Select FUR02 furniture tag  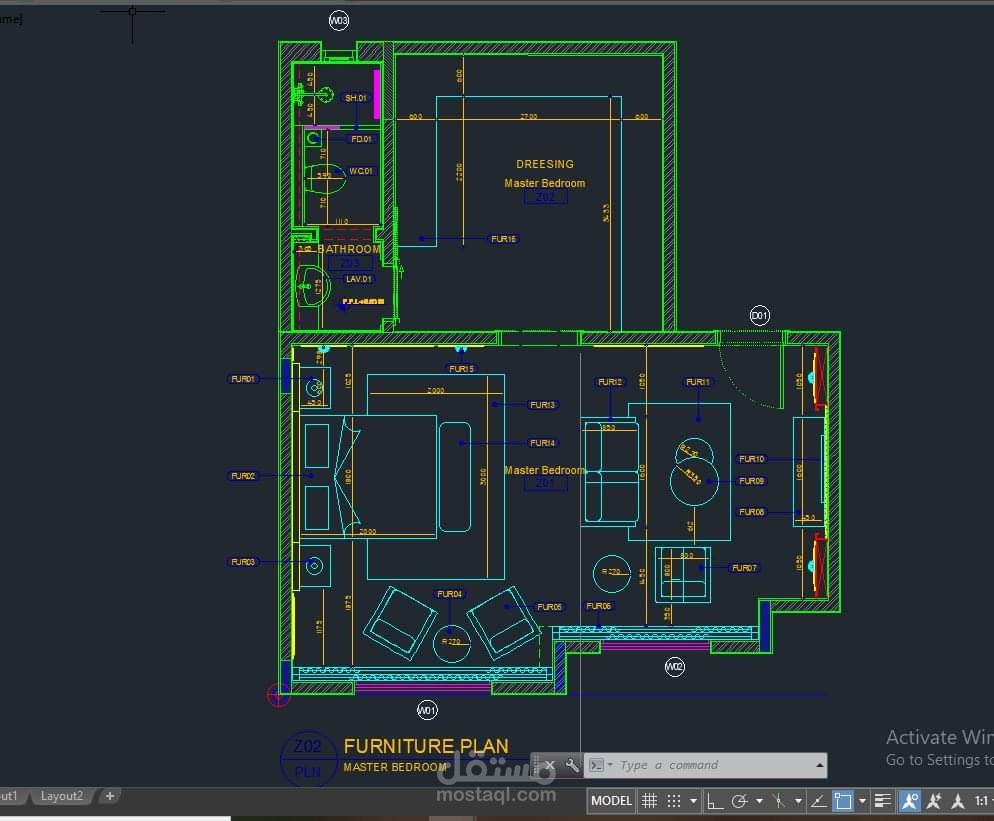[x=243, y=476]
